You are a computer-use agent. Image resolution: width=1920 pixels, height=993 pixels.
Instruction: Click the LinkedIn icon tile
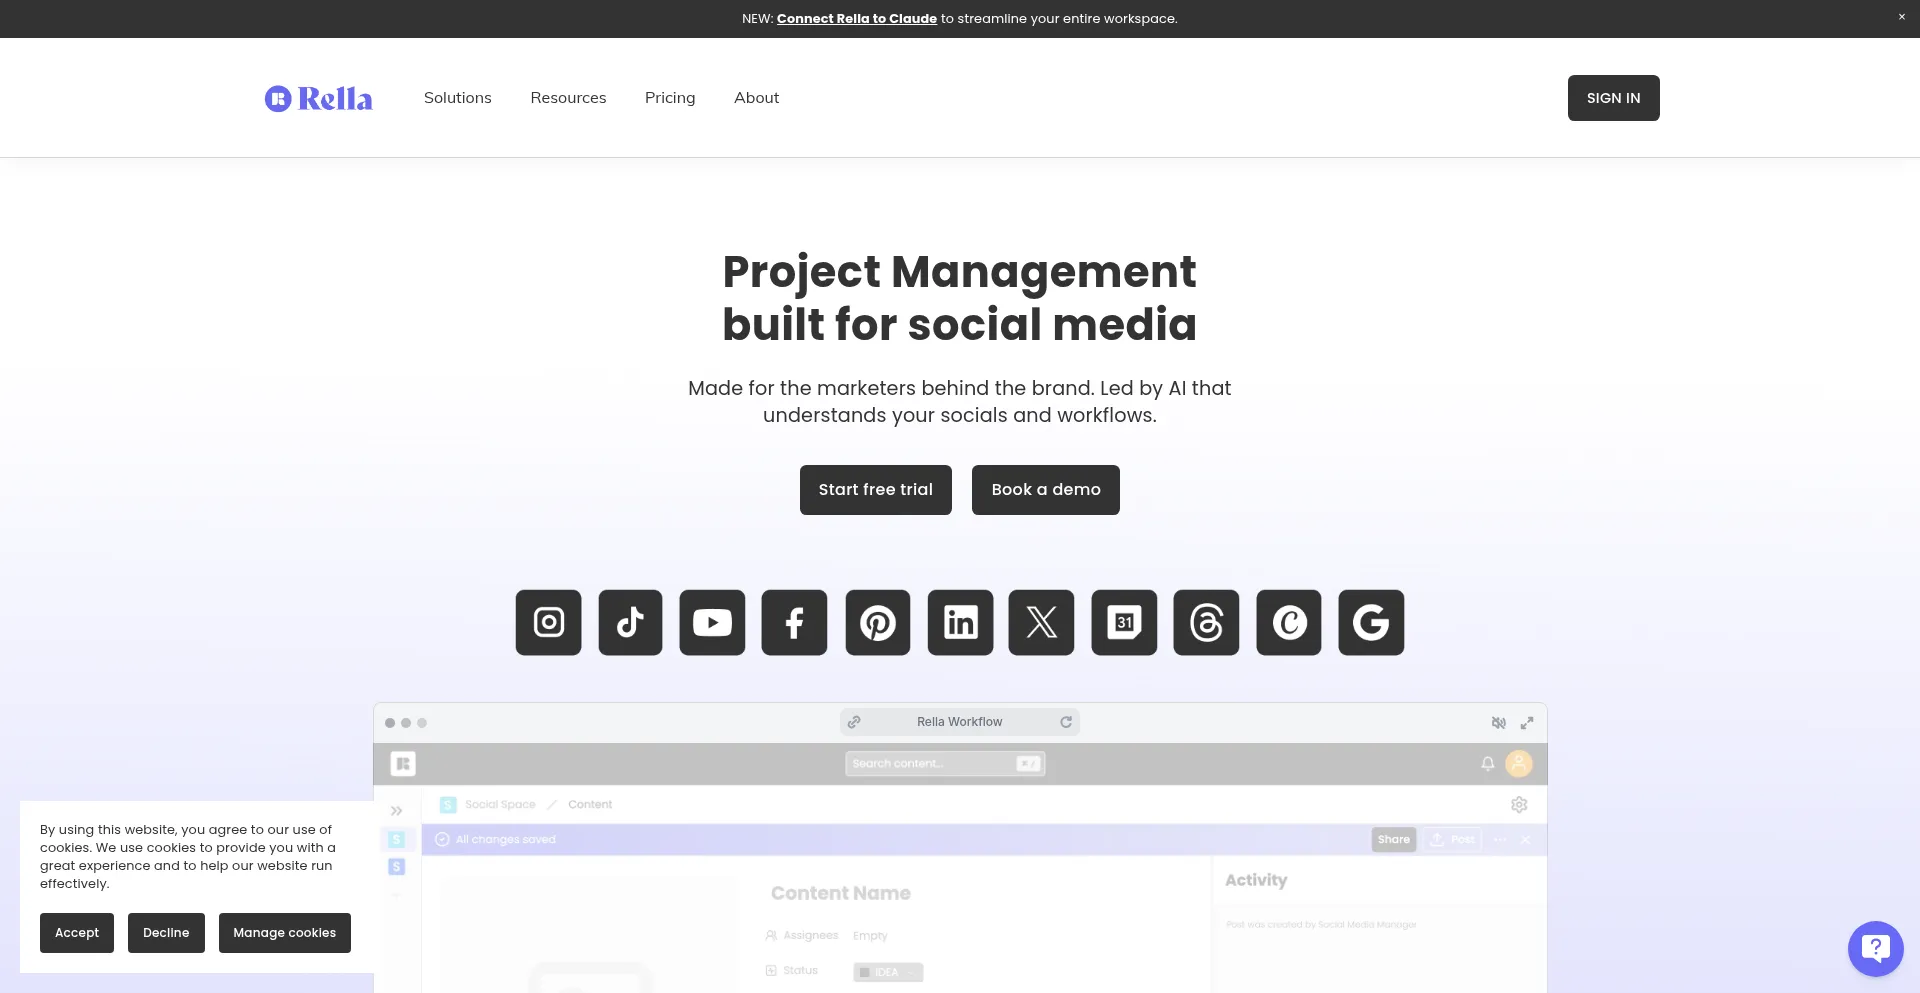pyautogui.click(x=960, y=622)
